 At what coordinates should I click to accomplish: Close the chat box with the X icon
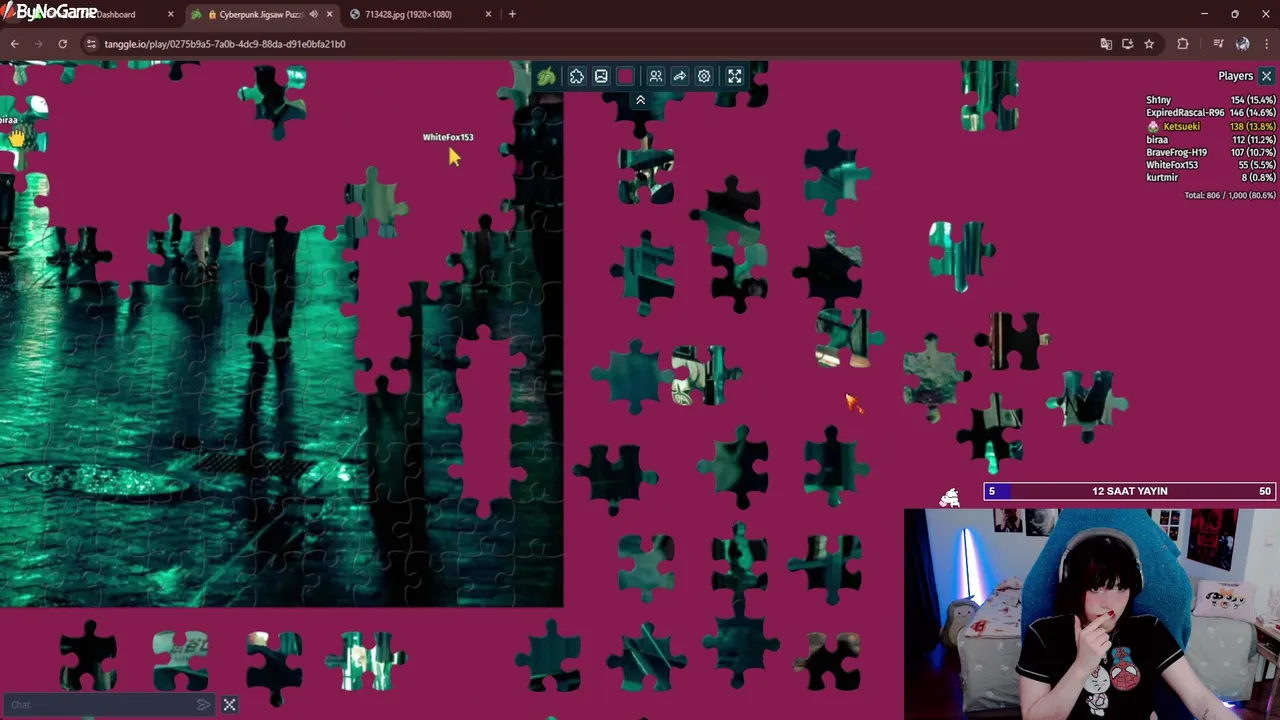tap(229, 705)
